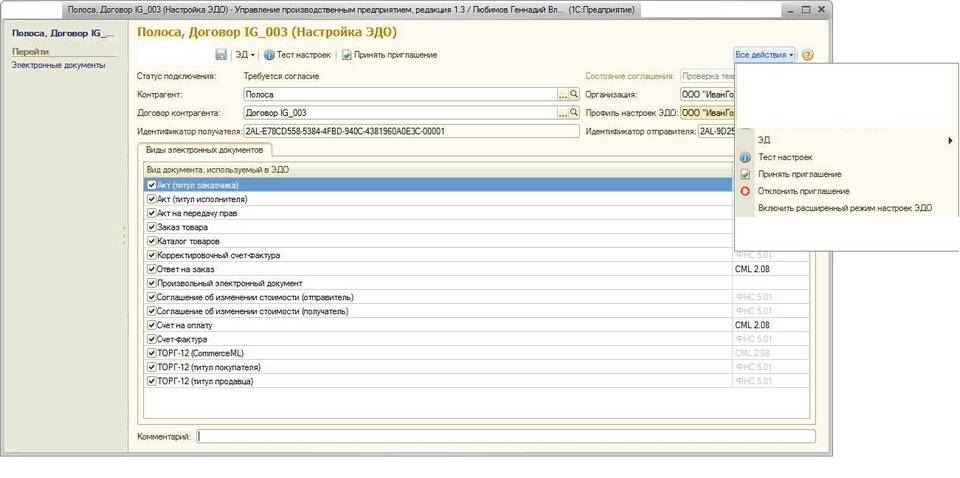
Task: Select Включить расширенный режим настроек ЭДО
Action: (845, 208)
